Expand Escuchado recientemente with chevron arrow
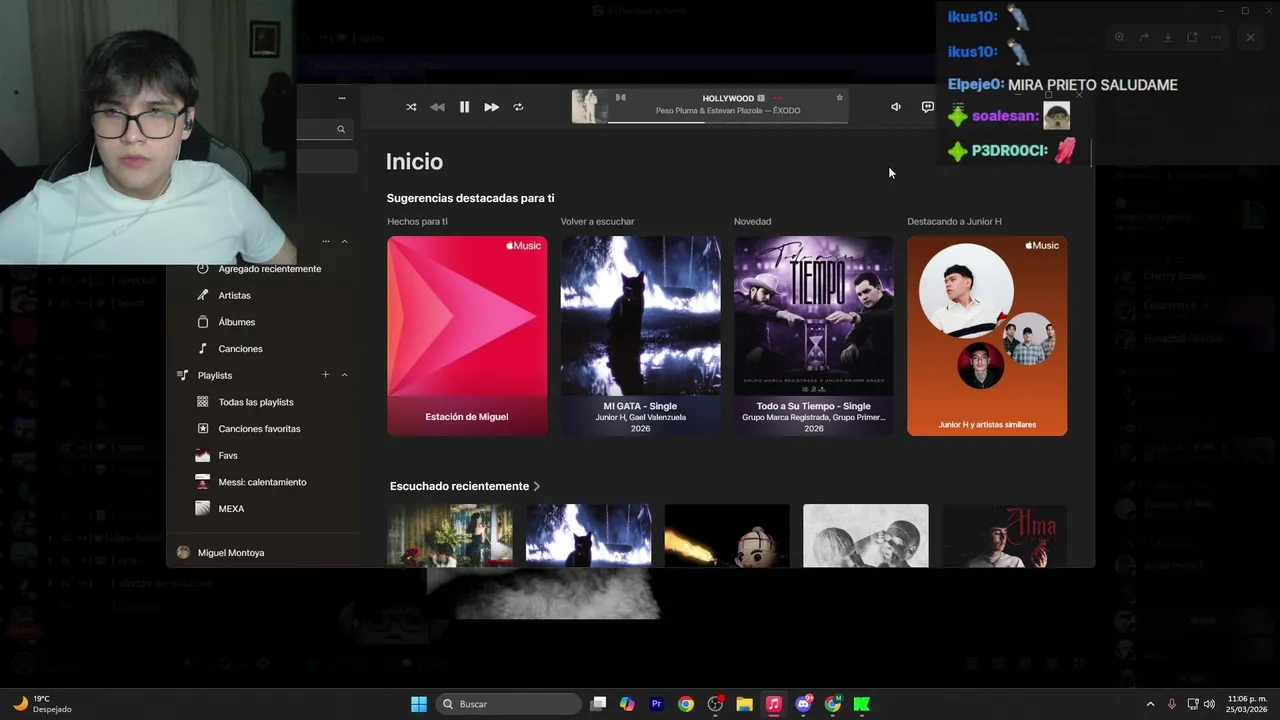The image size is (1280, 720). point(537,486)
